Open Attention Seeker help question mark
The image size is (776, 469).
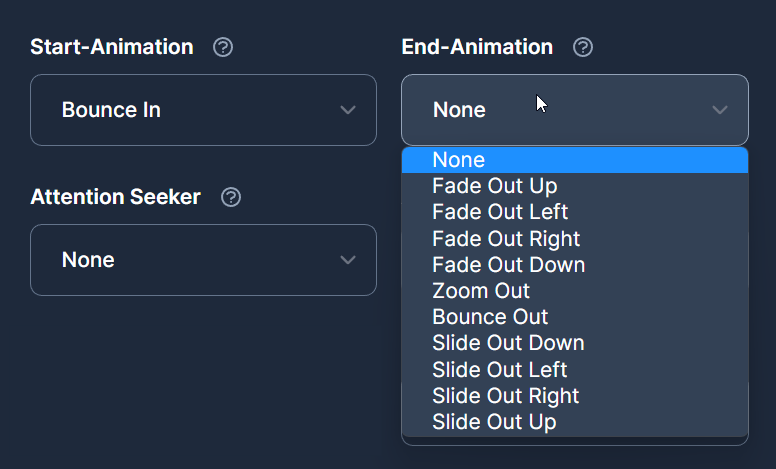point(231,197)
